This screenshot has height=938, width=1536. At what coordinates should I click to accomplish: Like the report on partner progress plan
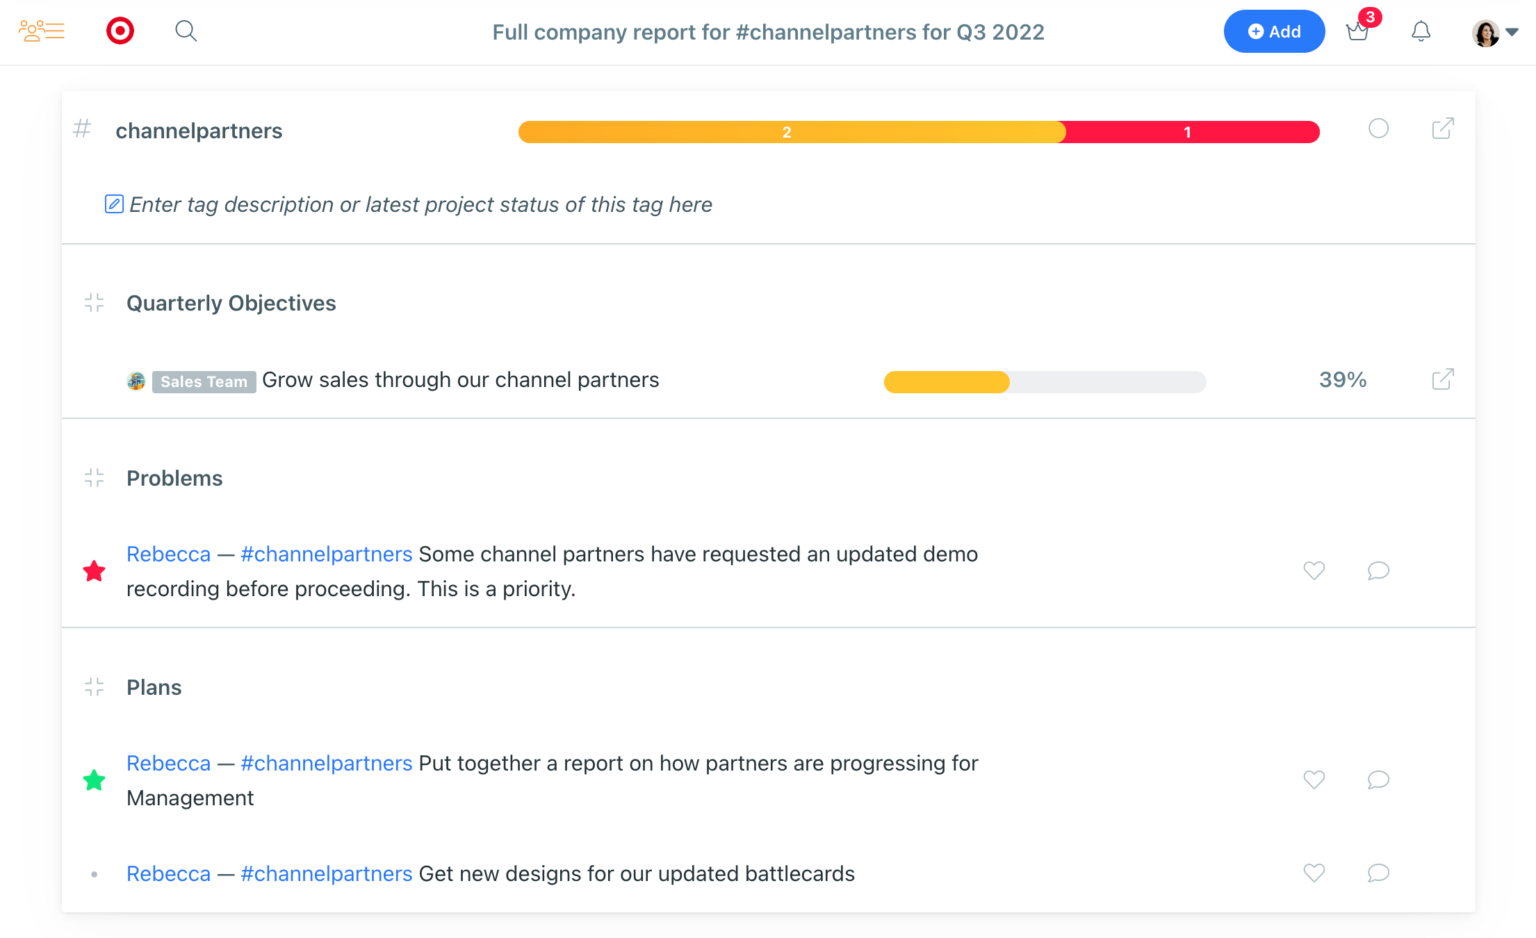pyautogui.click(x=1313, y=780)
